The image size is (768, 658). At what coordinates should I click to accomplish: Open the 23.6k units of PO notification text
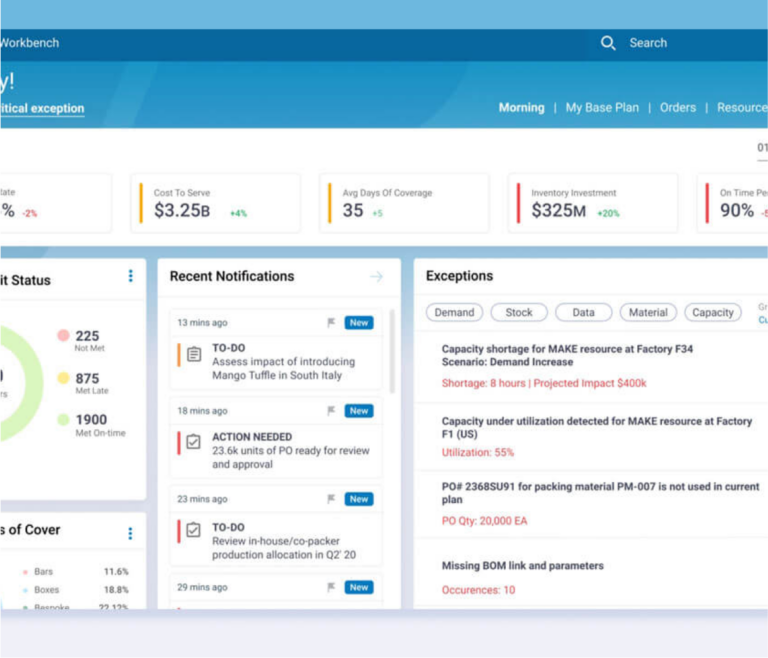(290, 457)
